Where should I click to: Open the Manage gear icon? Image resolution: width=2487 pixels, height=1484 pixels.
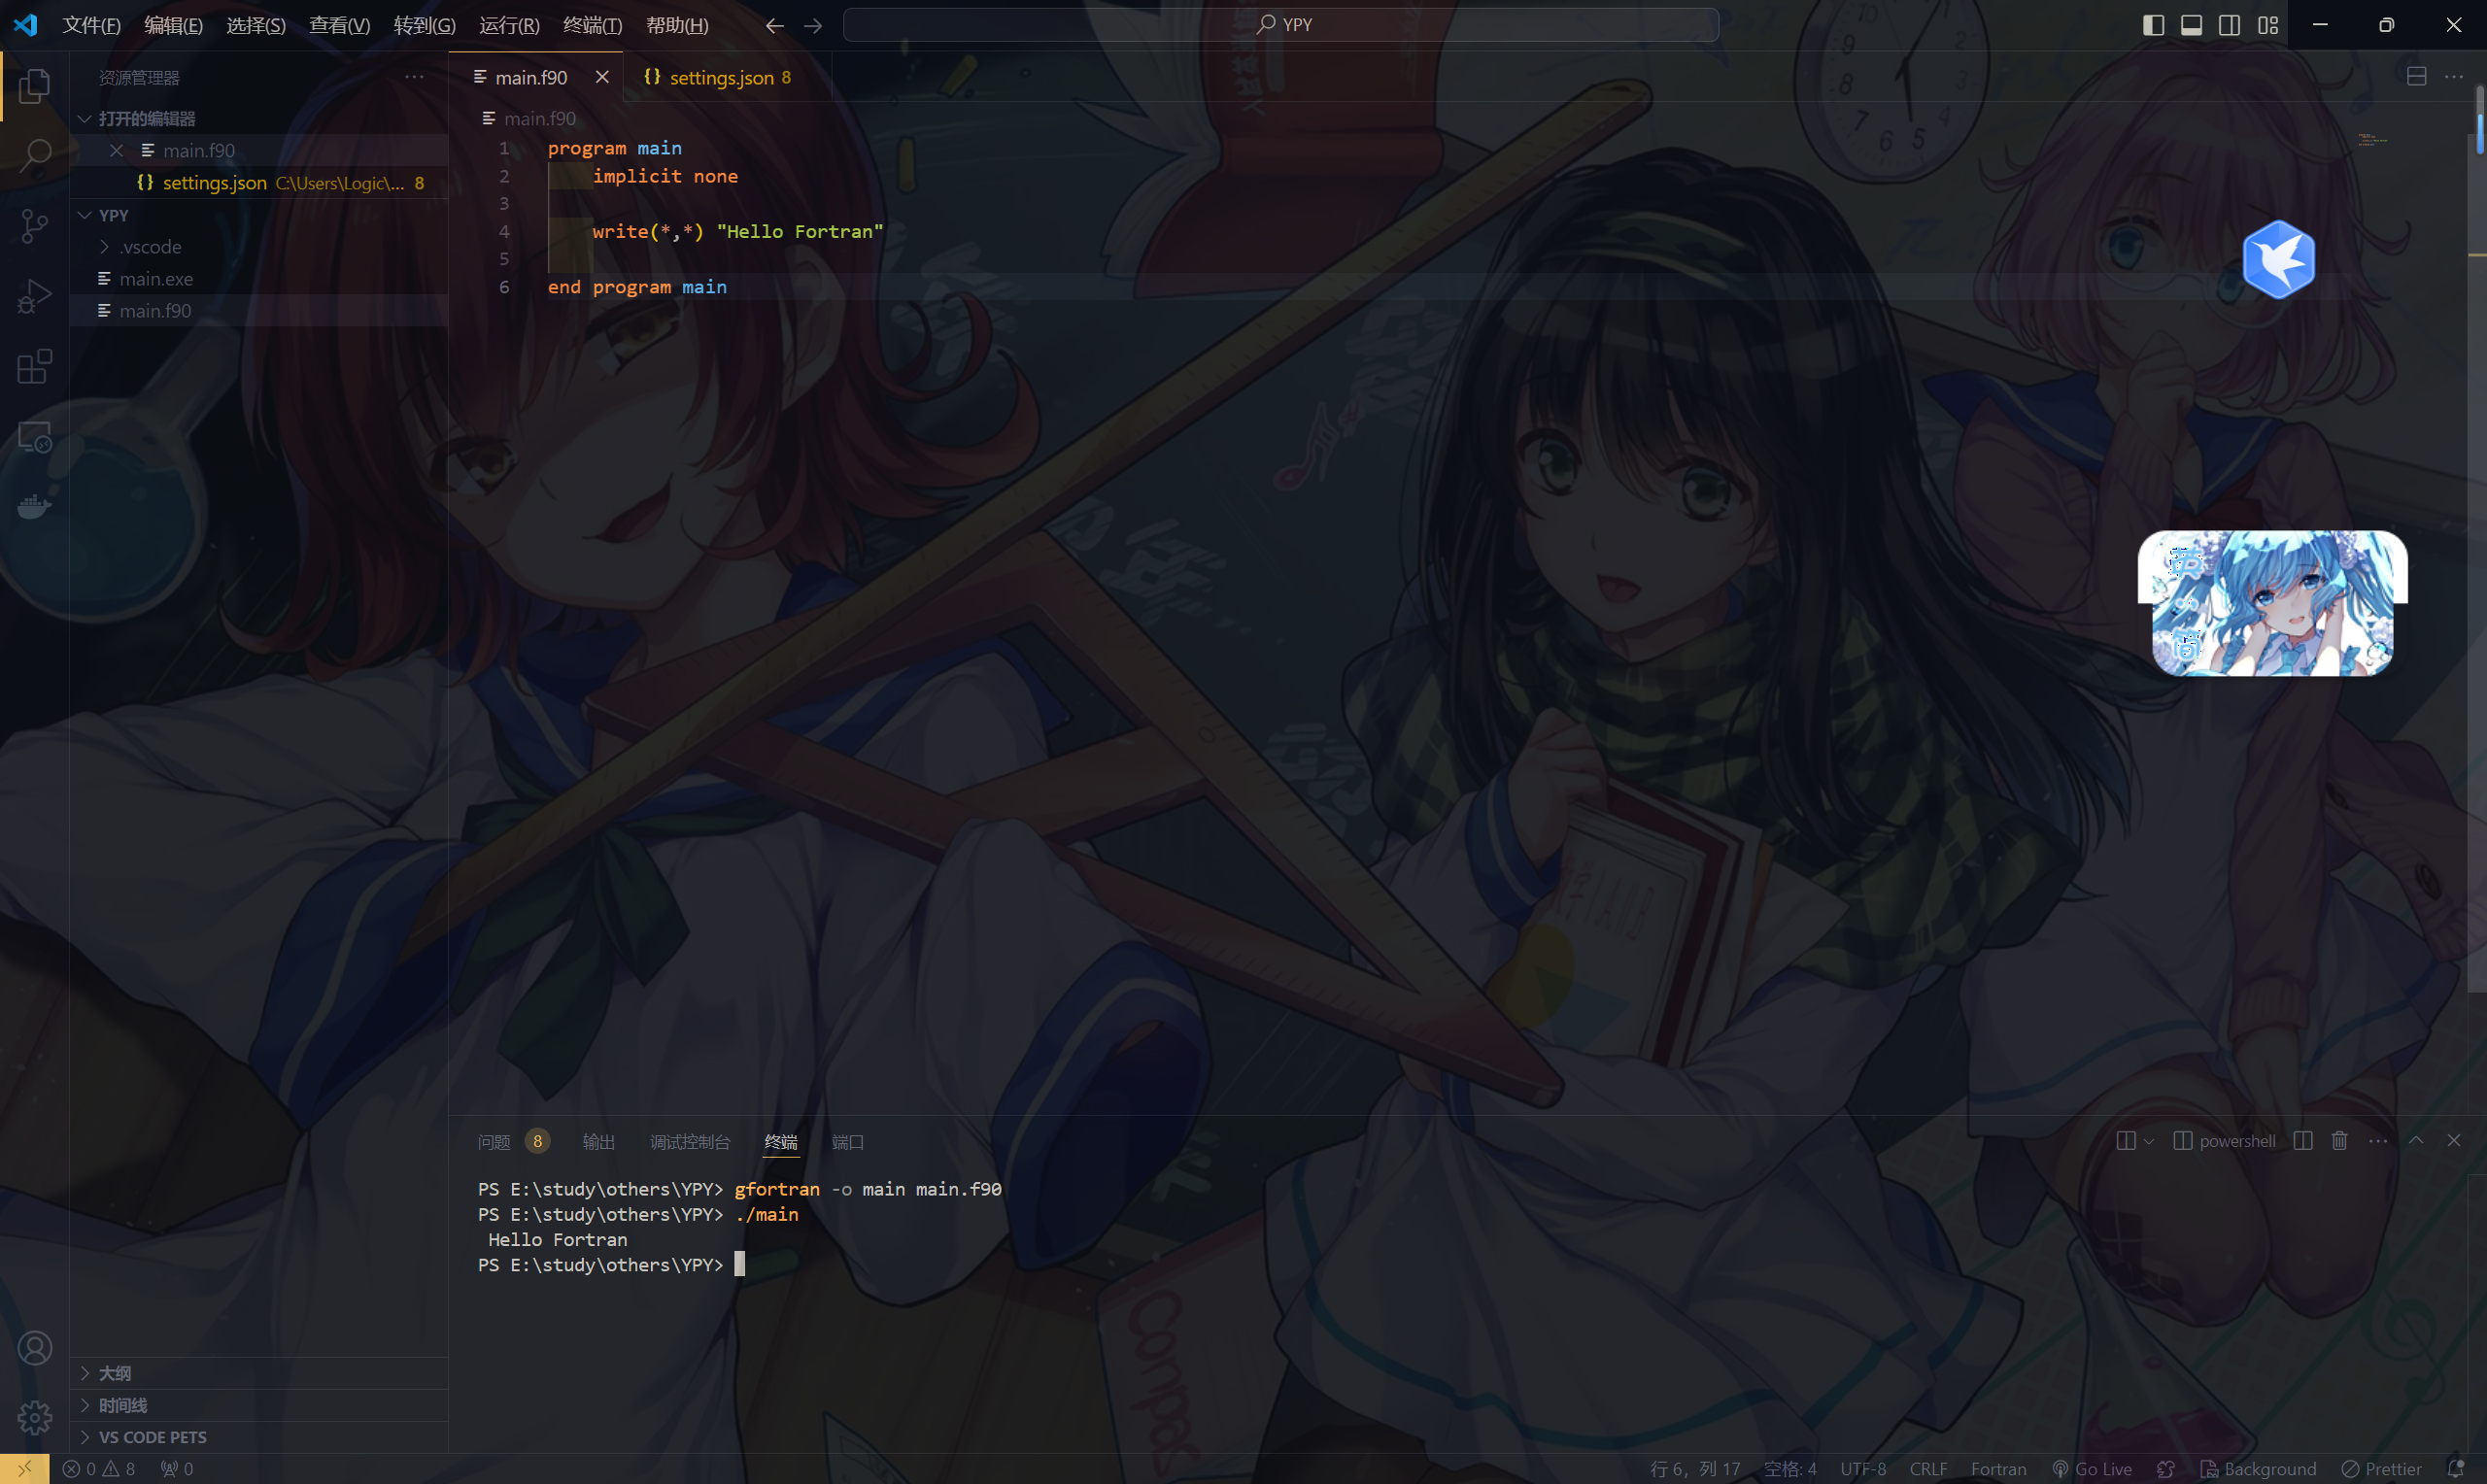tap(35, 1417)
